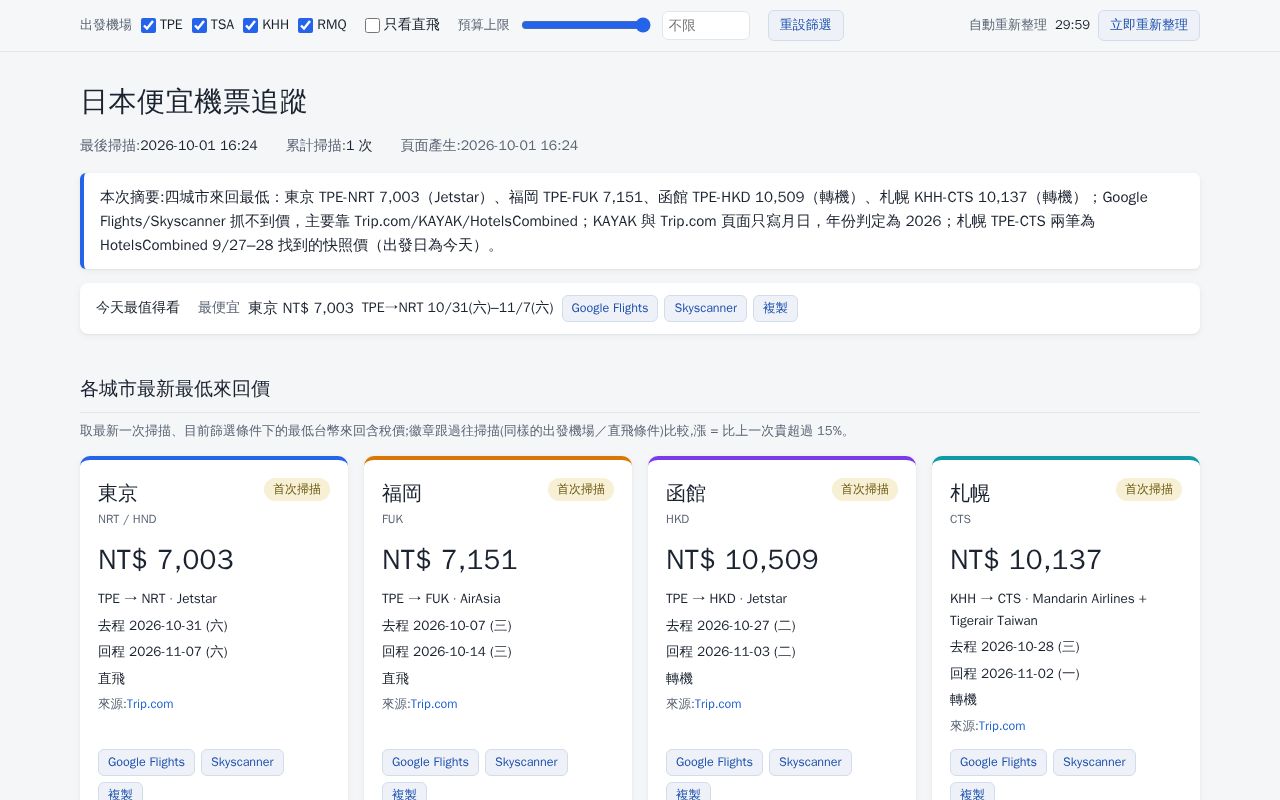1280x800 pixels.
Task: Open Google Flights in 今天最值得看 bar
Action: coord(610,308)
